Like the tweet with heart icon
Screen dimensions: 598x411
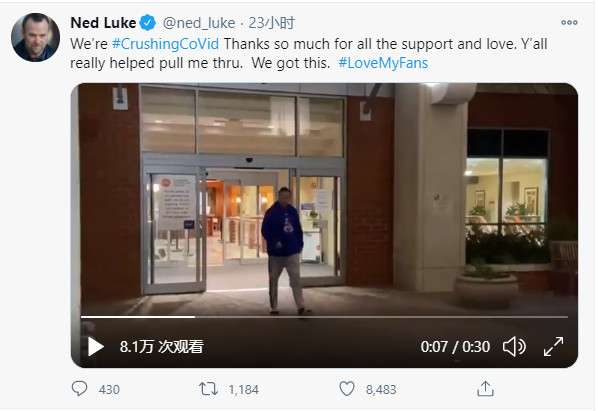[347, 389]
